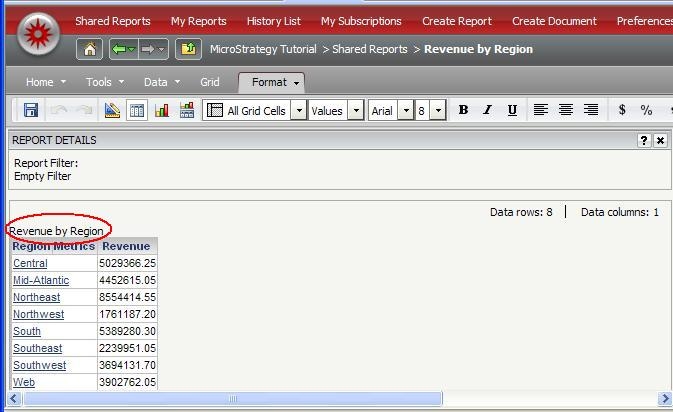The height and width of the screenshot is (412, 673).
Task: Open the Arial font dropdown
Action: (x=405, y=111)
